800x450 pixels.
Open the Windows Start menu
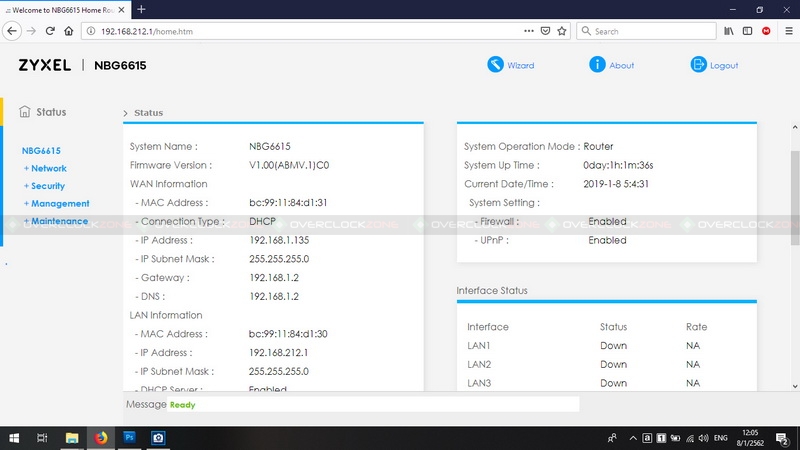(x=14, y=438)
